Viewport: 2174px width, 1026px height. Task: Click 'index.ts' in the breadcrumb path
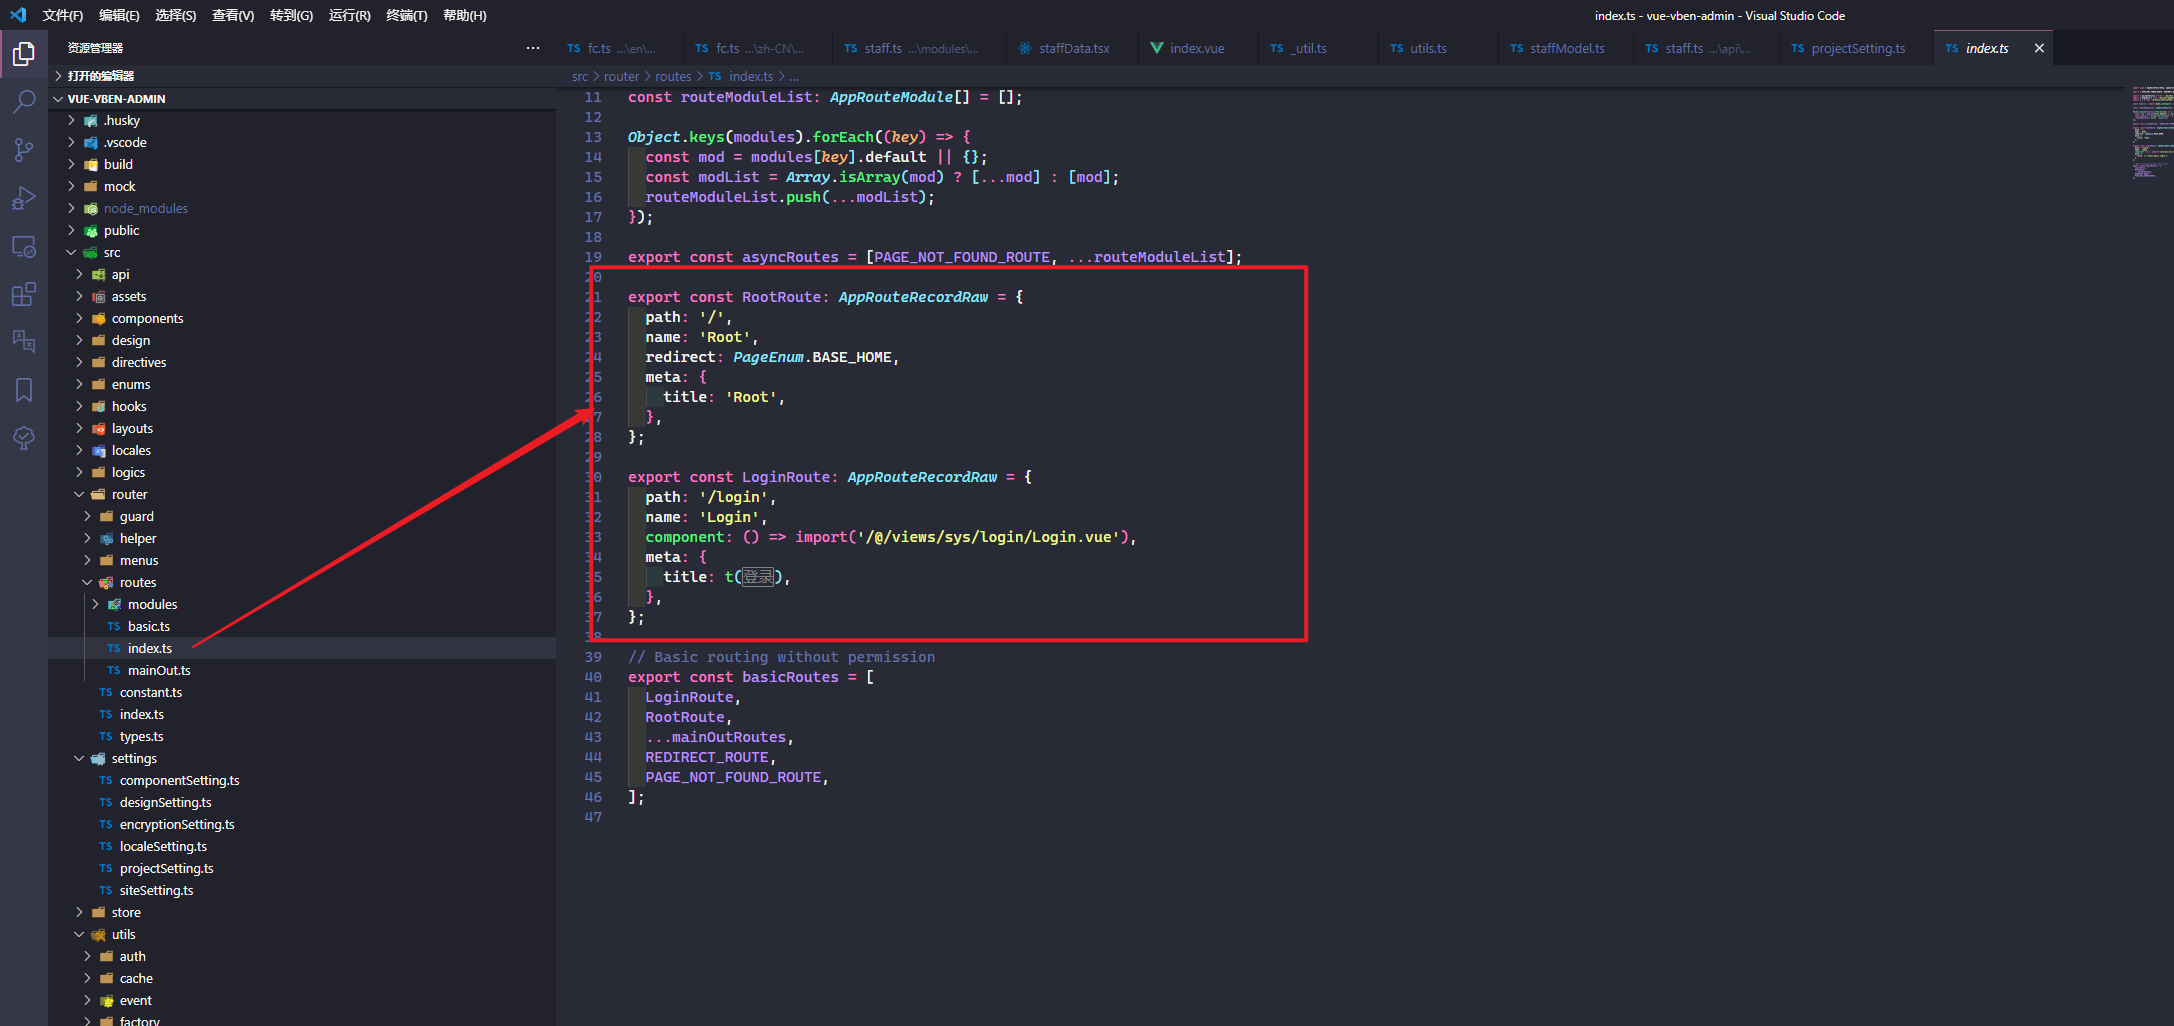tap(750, 76)
